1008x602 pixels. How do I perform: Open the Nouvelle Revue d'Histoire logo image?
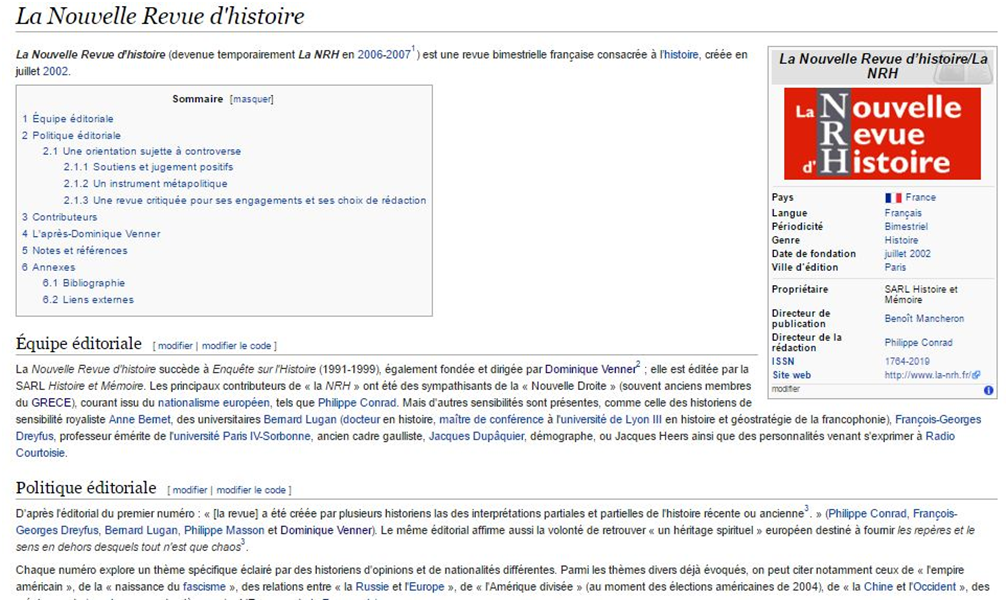(x=882, y=134)
